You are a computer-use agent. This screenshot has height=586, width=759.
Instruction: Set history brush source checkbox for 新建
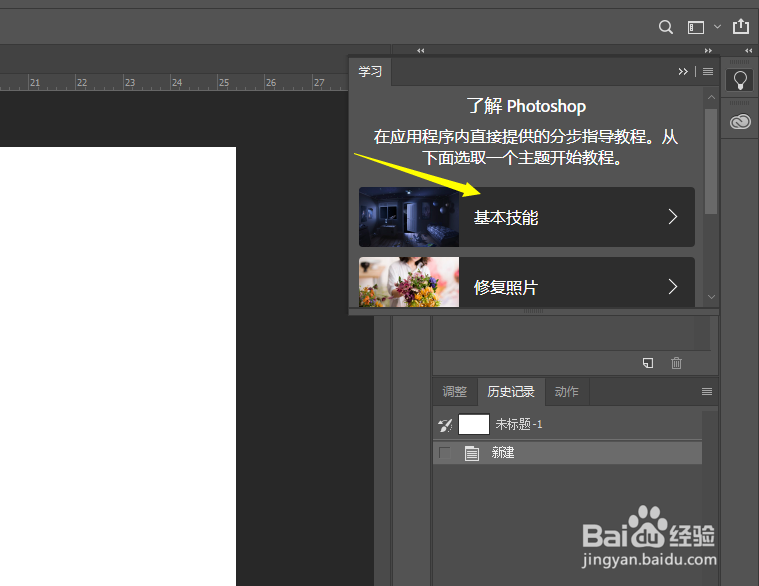pos(444,453)
